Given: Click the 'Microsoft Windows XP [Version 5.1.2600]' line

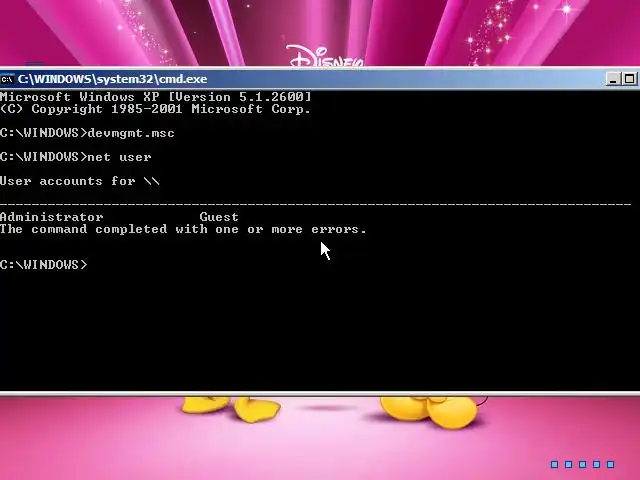Looking at the screenshot, I should pos(156,97).
